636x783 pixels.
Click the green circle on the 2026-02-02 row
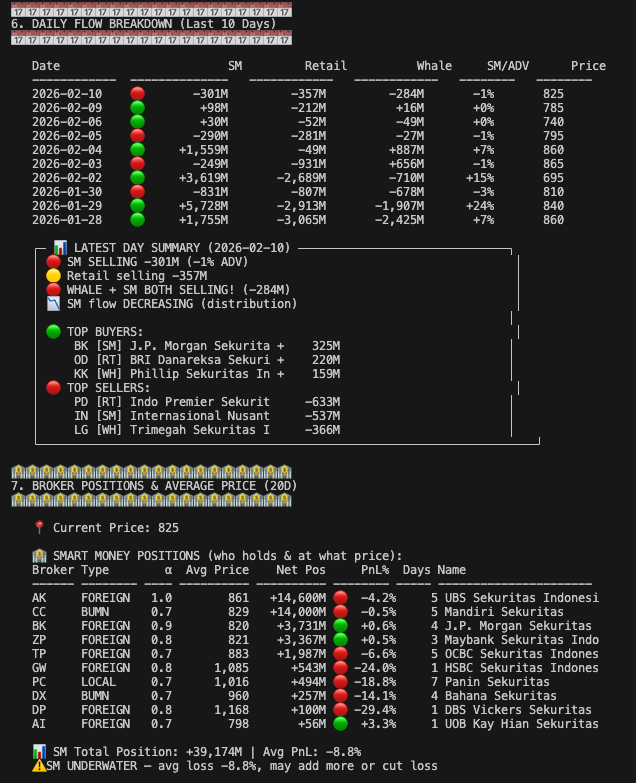pos(137,178)
